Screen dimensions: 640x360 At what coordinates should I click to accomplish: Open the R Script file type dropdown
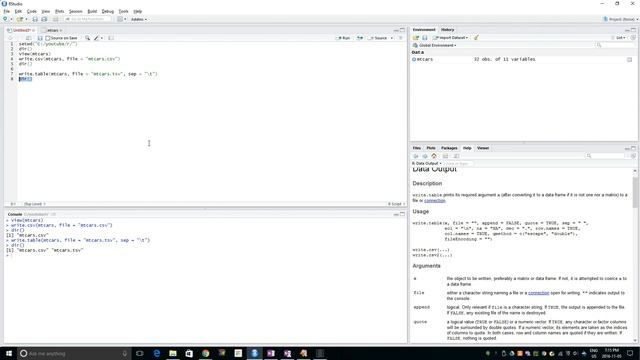396,204
